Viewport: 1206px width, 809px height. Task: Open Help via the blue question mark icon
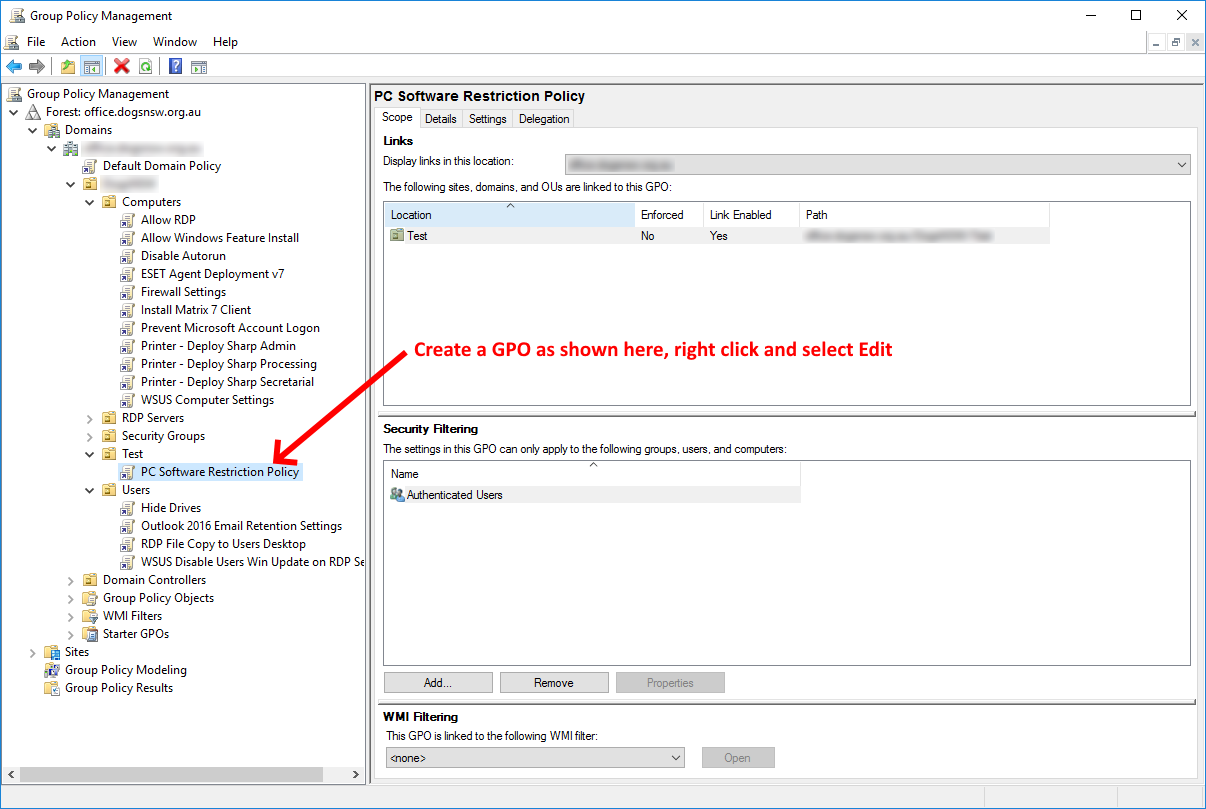[x=175, y=67]
